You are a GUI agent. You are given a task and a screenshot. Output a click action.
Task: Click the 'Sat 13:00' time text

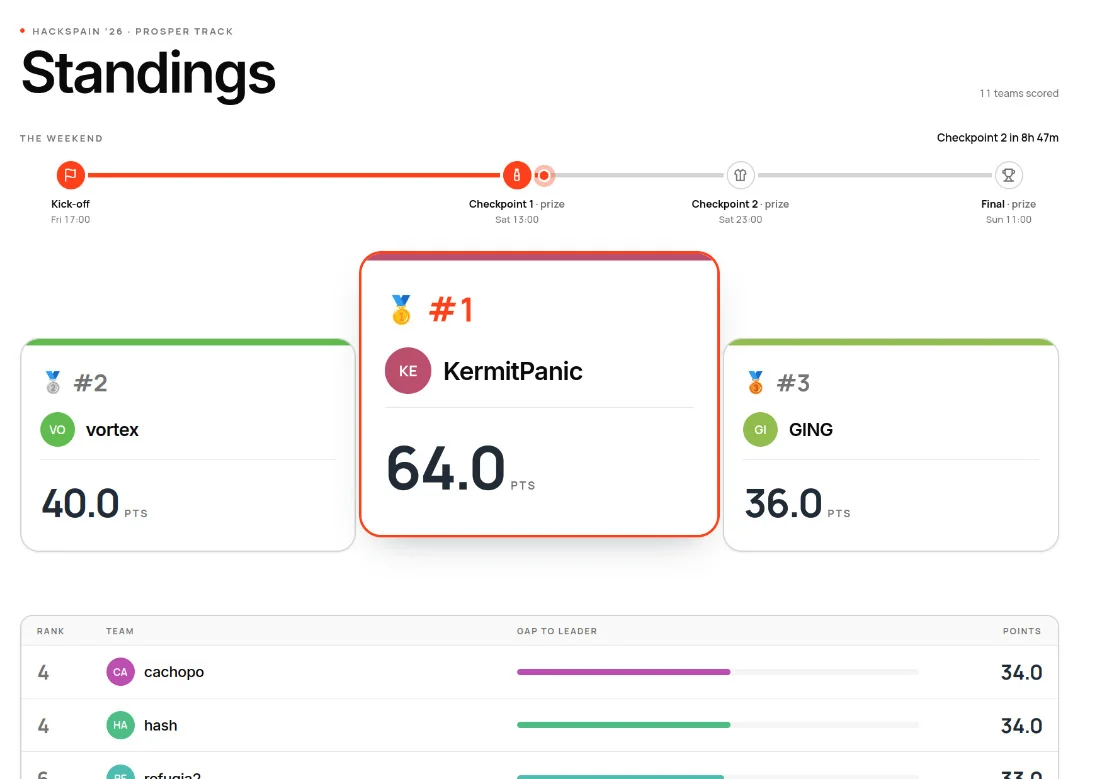click(517, 219)
